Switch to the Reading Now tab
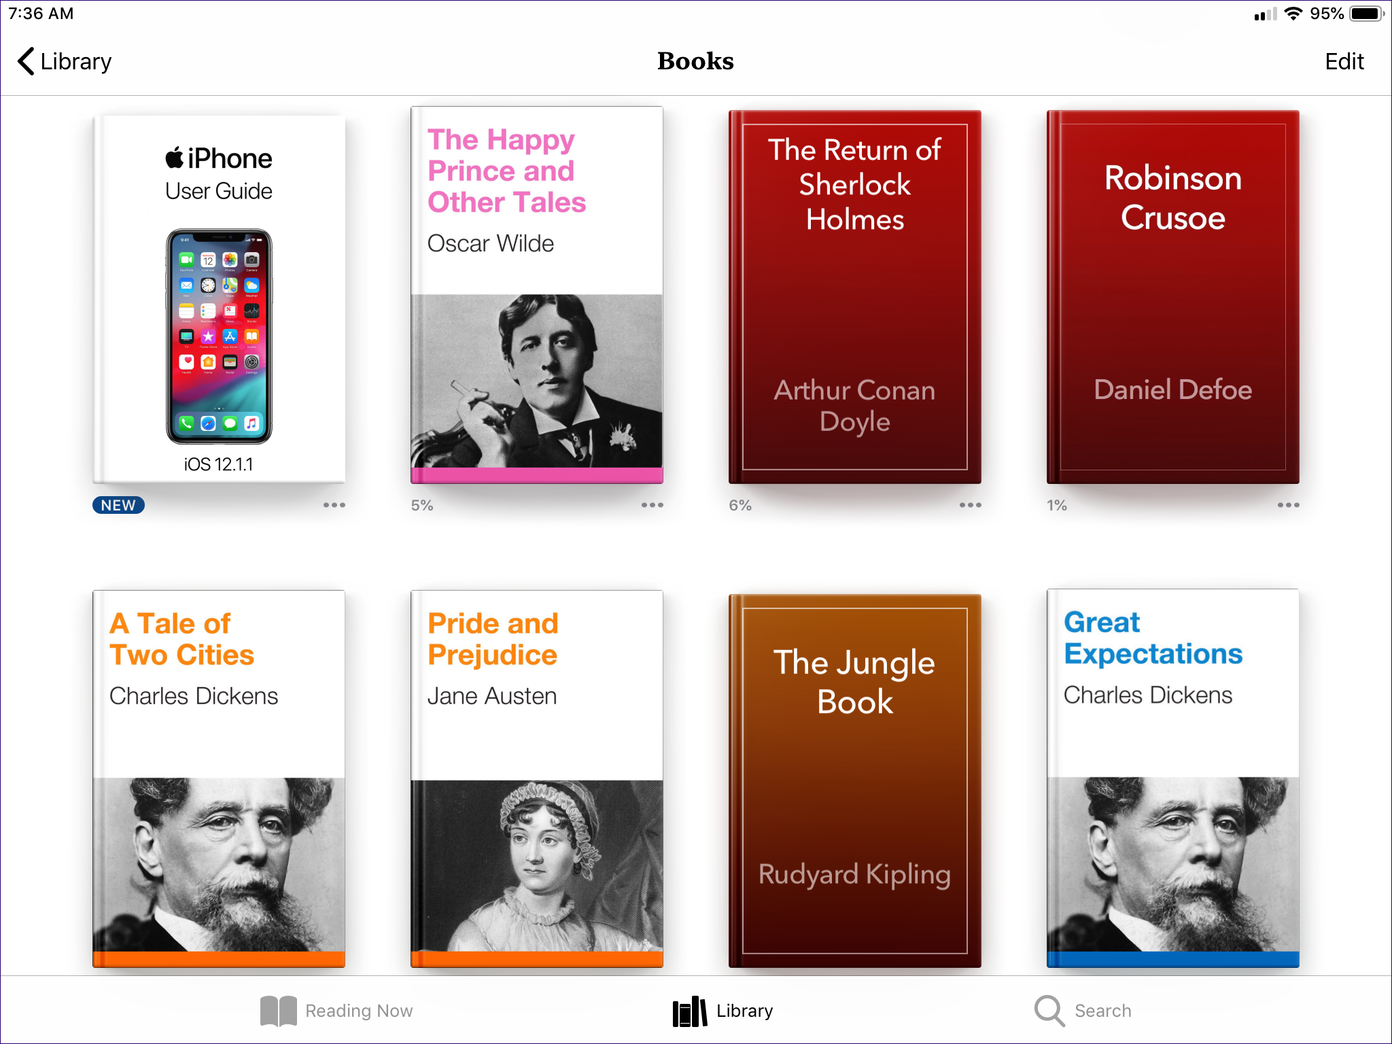Viewport: 1392px width, 1044px height. pos(358,1011)
